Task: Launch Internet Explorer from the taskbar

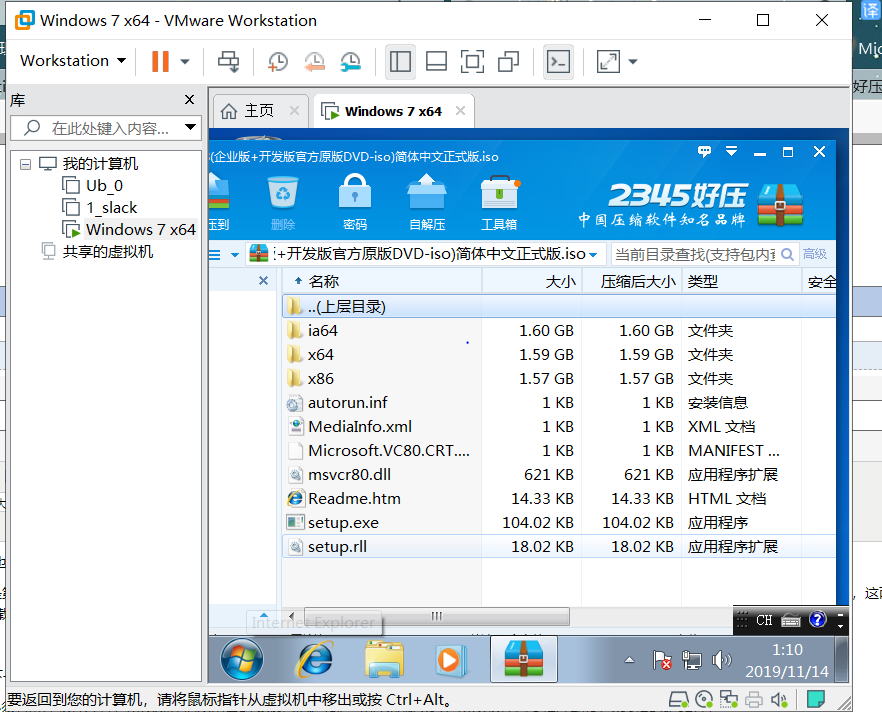Action: 314,659
